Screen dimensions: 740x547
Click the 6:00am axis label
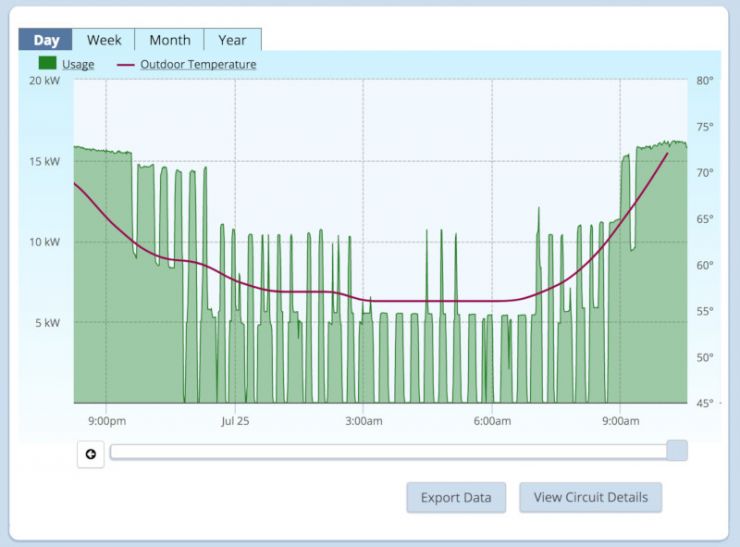pyautogui.click(x=492, y=421)
